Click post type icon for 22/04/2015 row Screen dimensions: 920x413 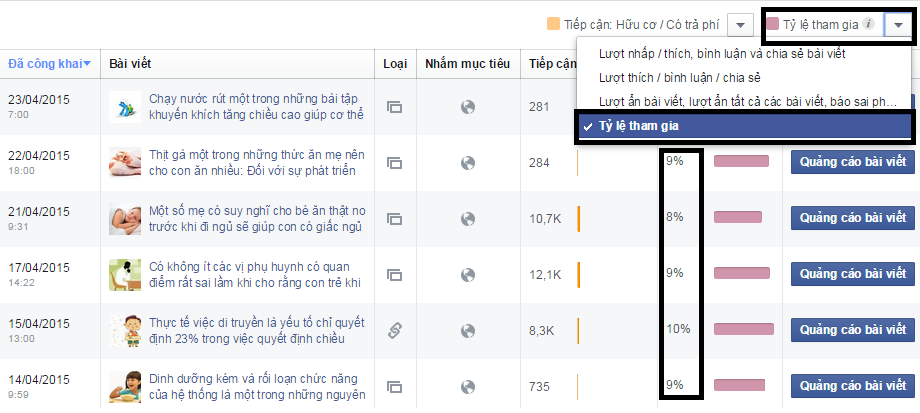pos(394,163)
